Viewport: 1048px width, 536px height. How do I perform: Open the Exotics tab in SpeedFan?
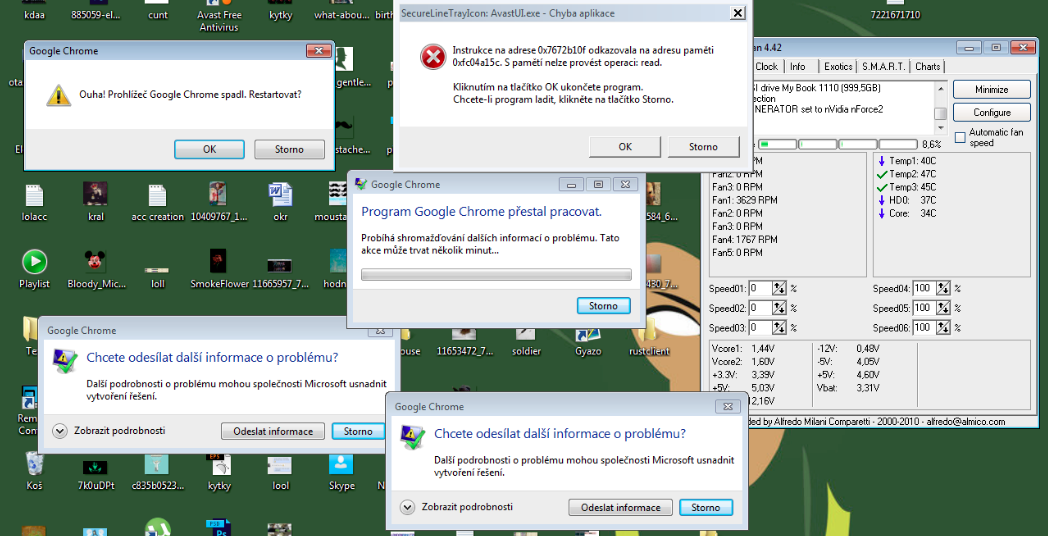click(837, 67)
